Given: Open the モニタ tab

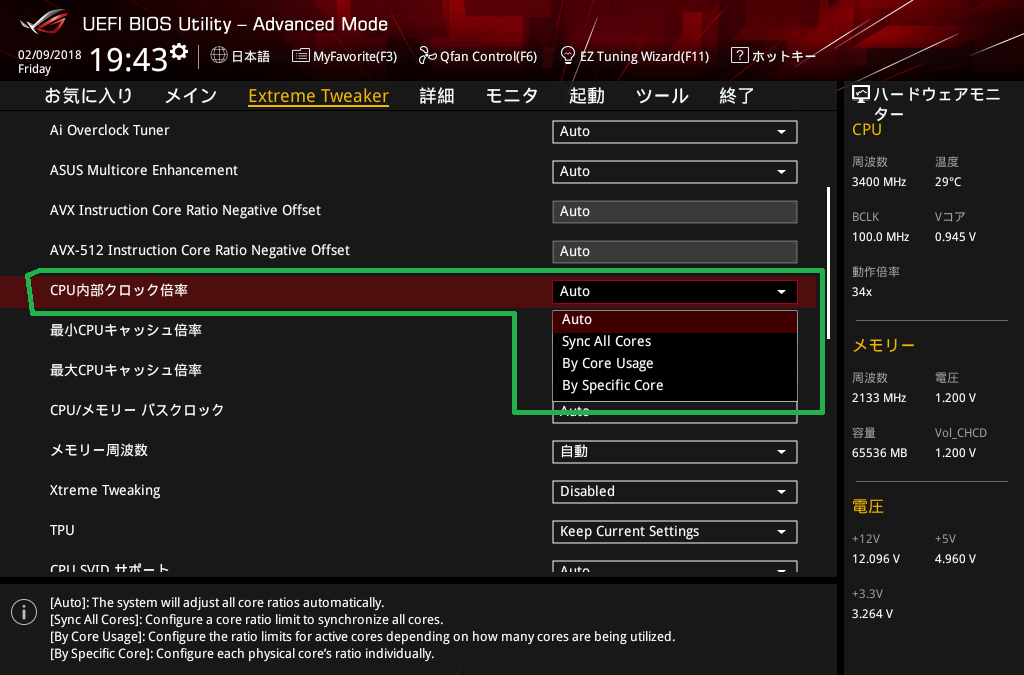Looking at the screenshot, I should (511, 96).
